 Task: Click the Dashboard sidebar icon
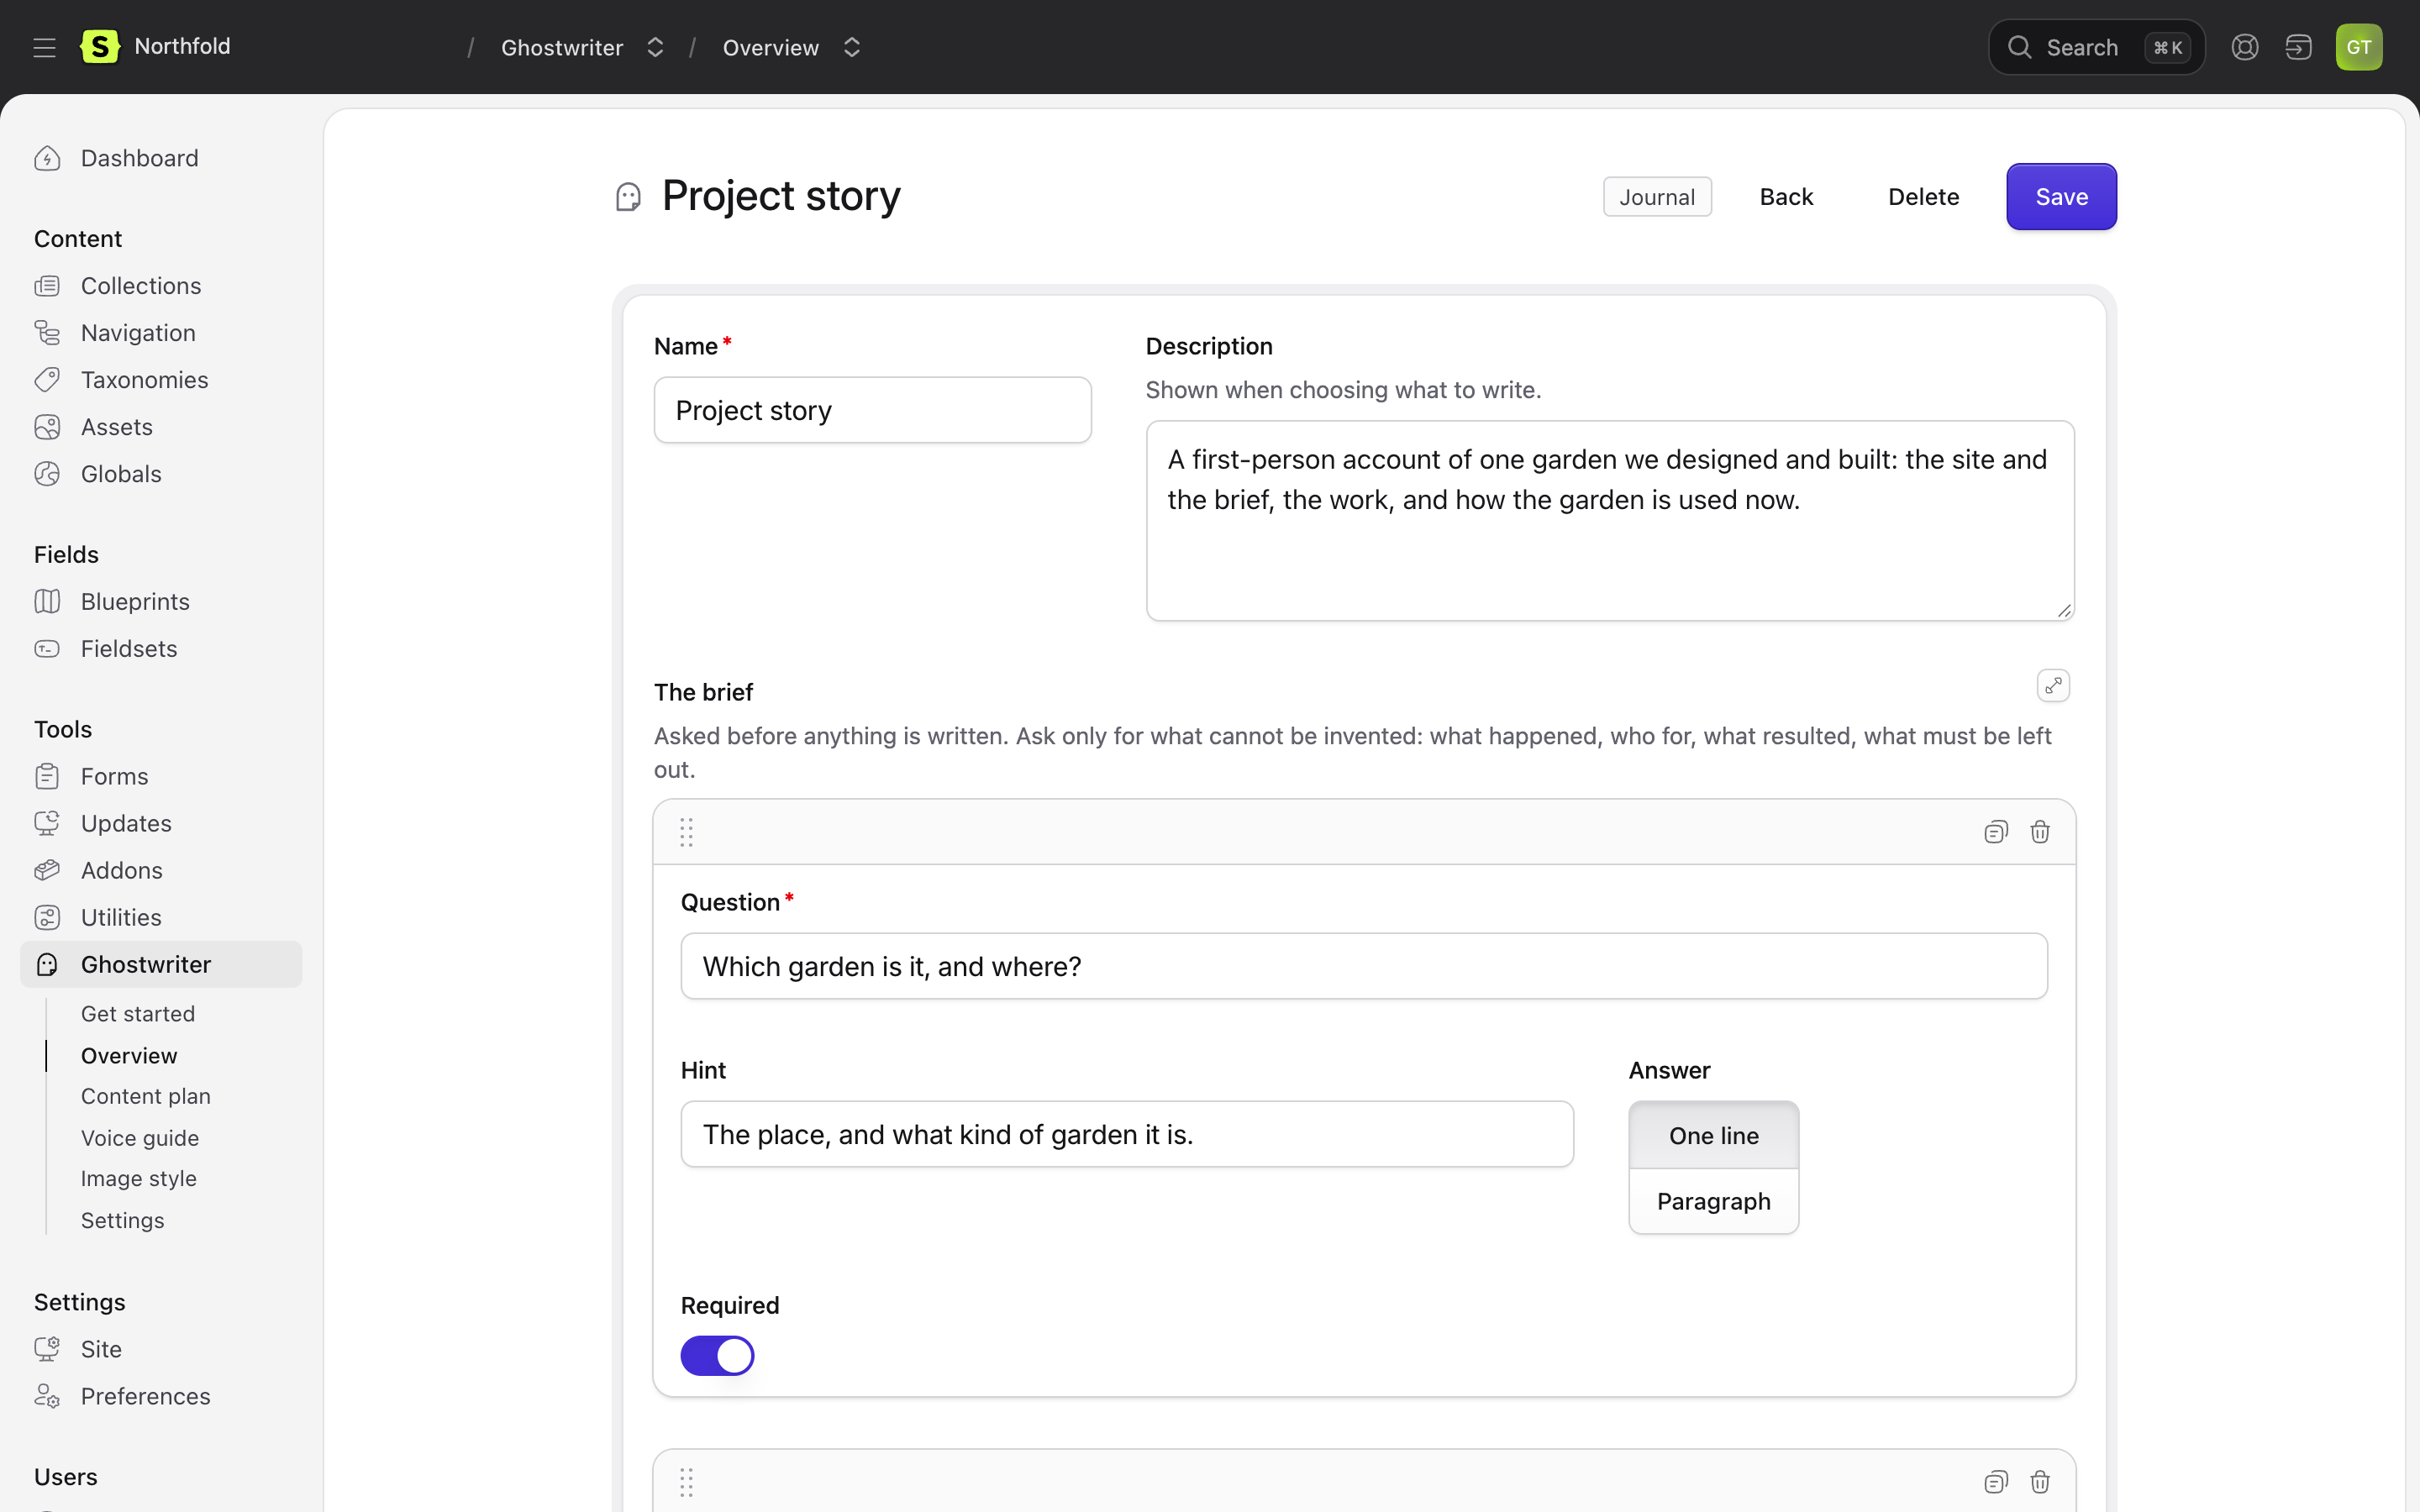tap(47, 158)
